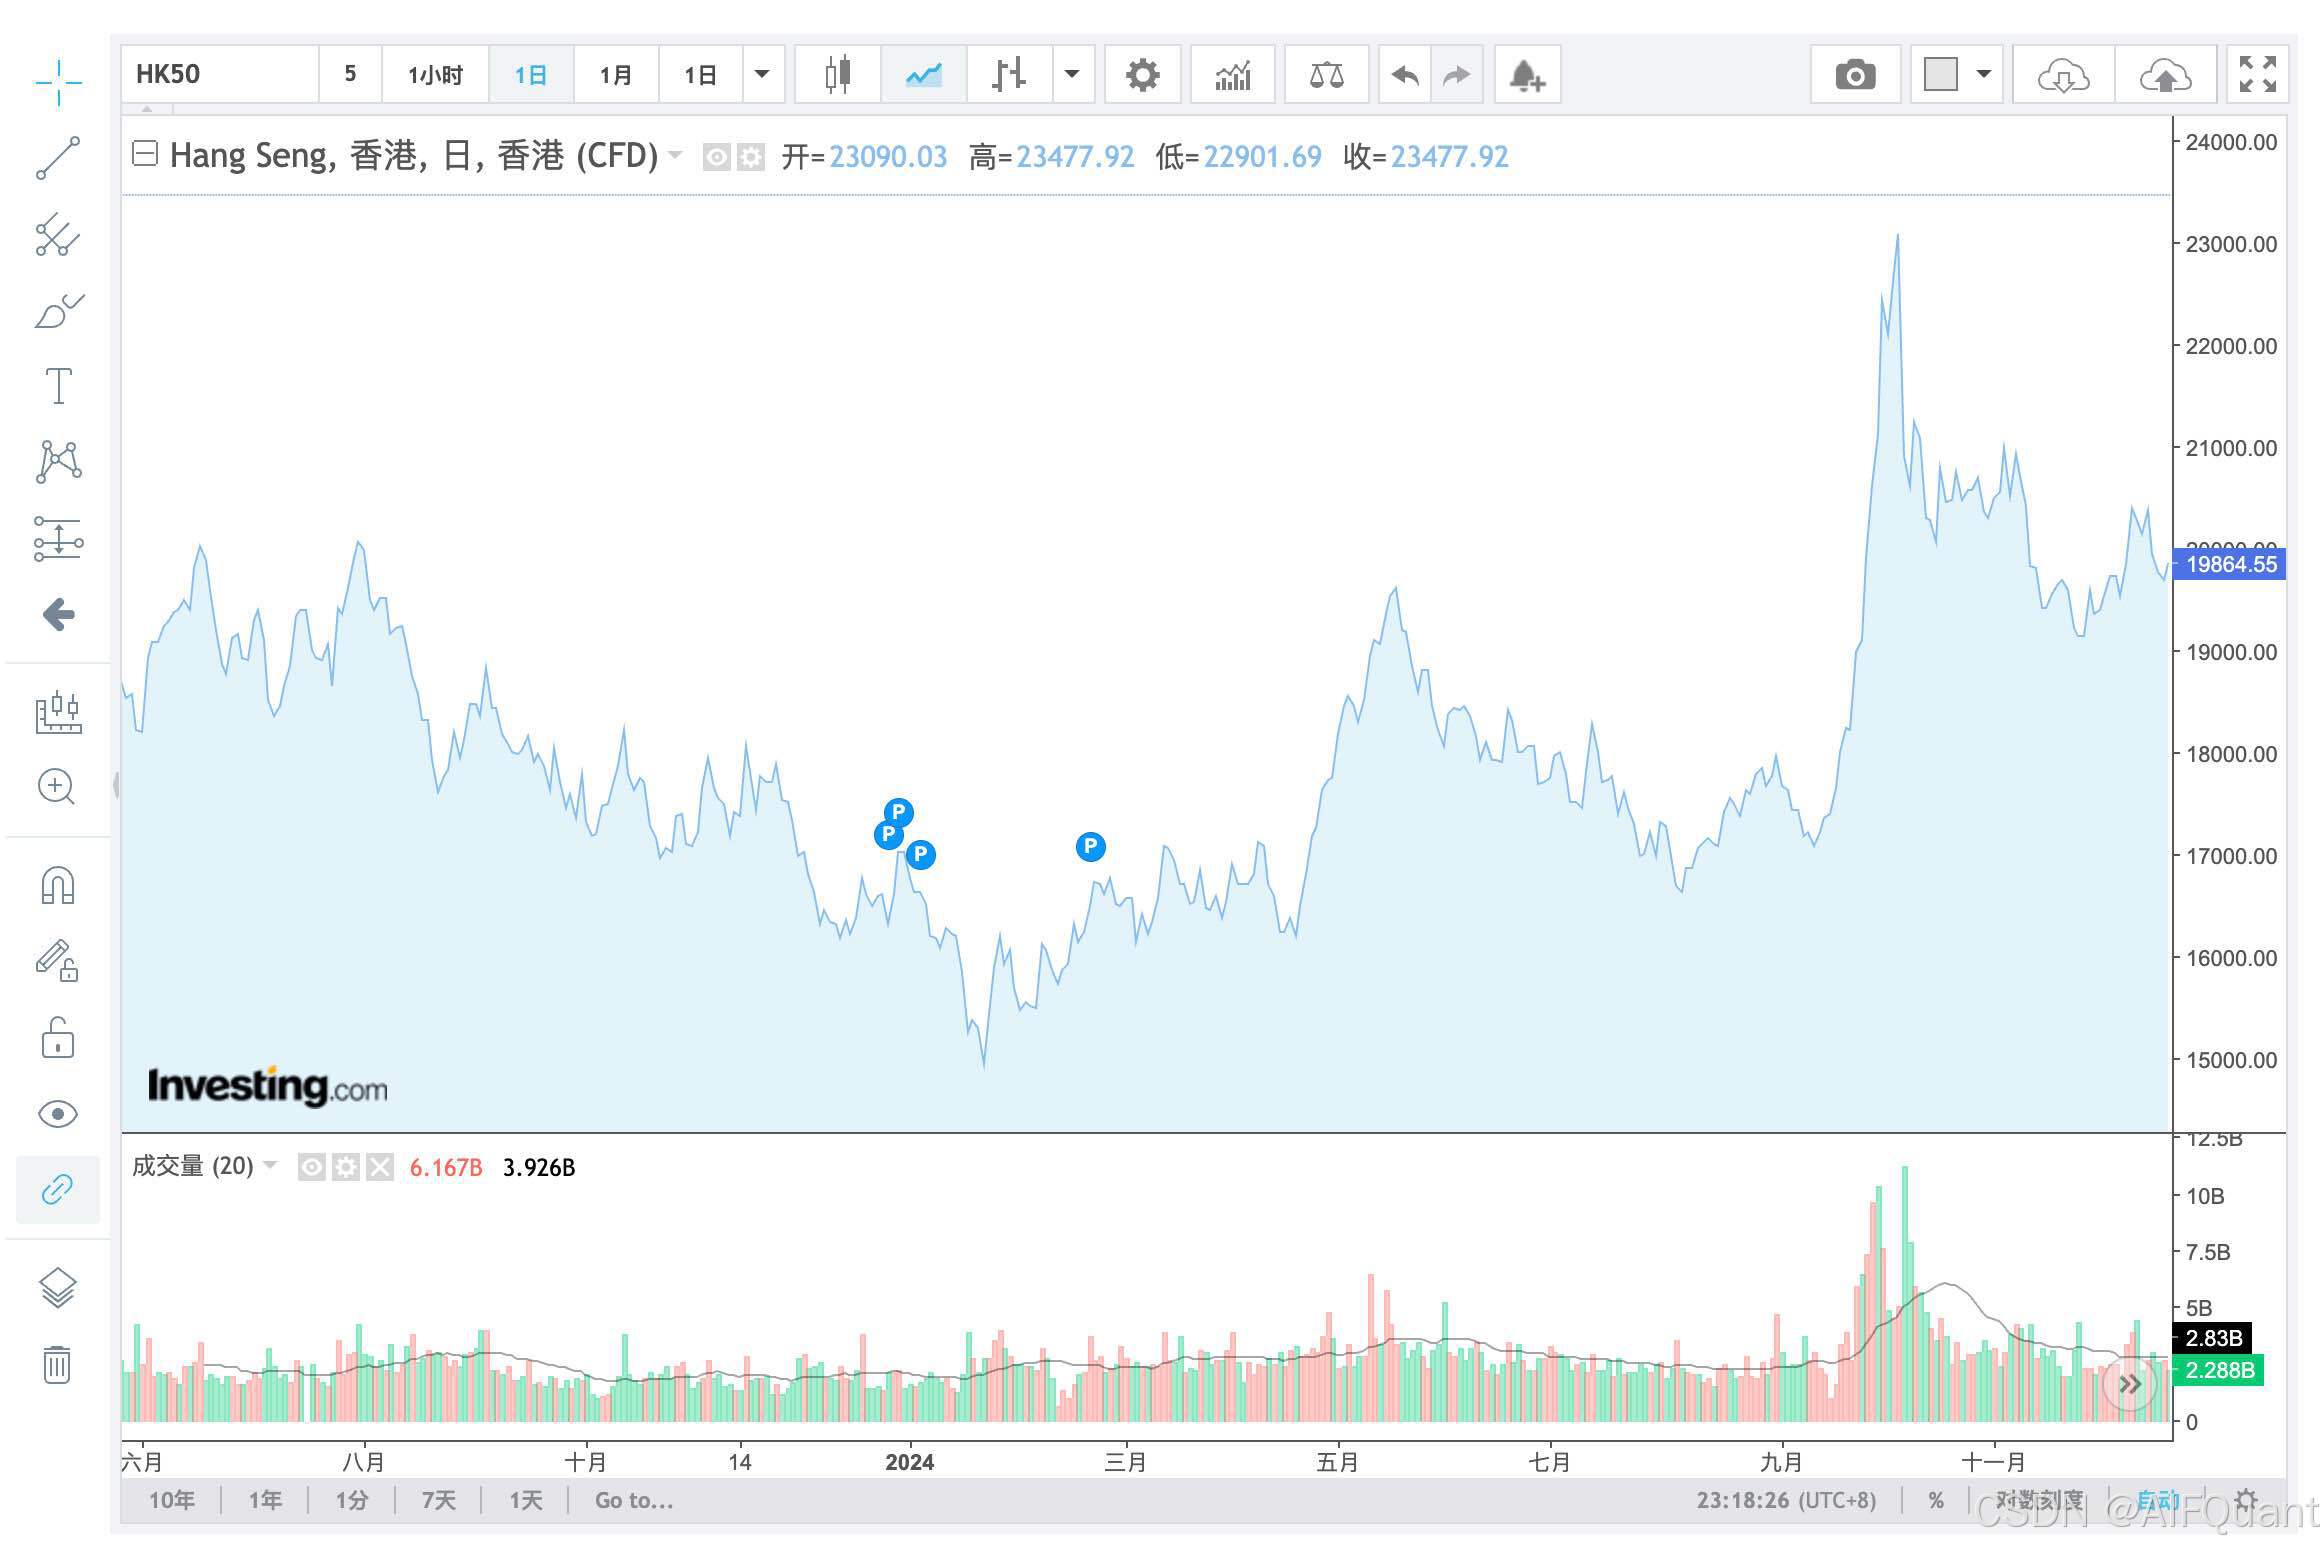Open the compare symbols scales icon
Viewport: 2324px width, 1550px height.
(1326, 75)
